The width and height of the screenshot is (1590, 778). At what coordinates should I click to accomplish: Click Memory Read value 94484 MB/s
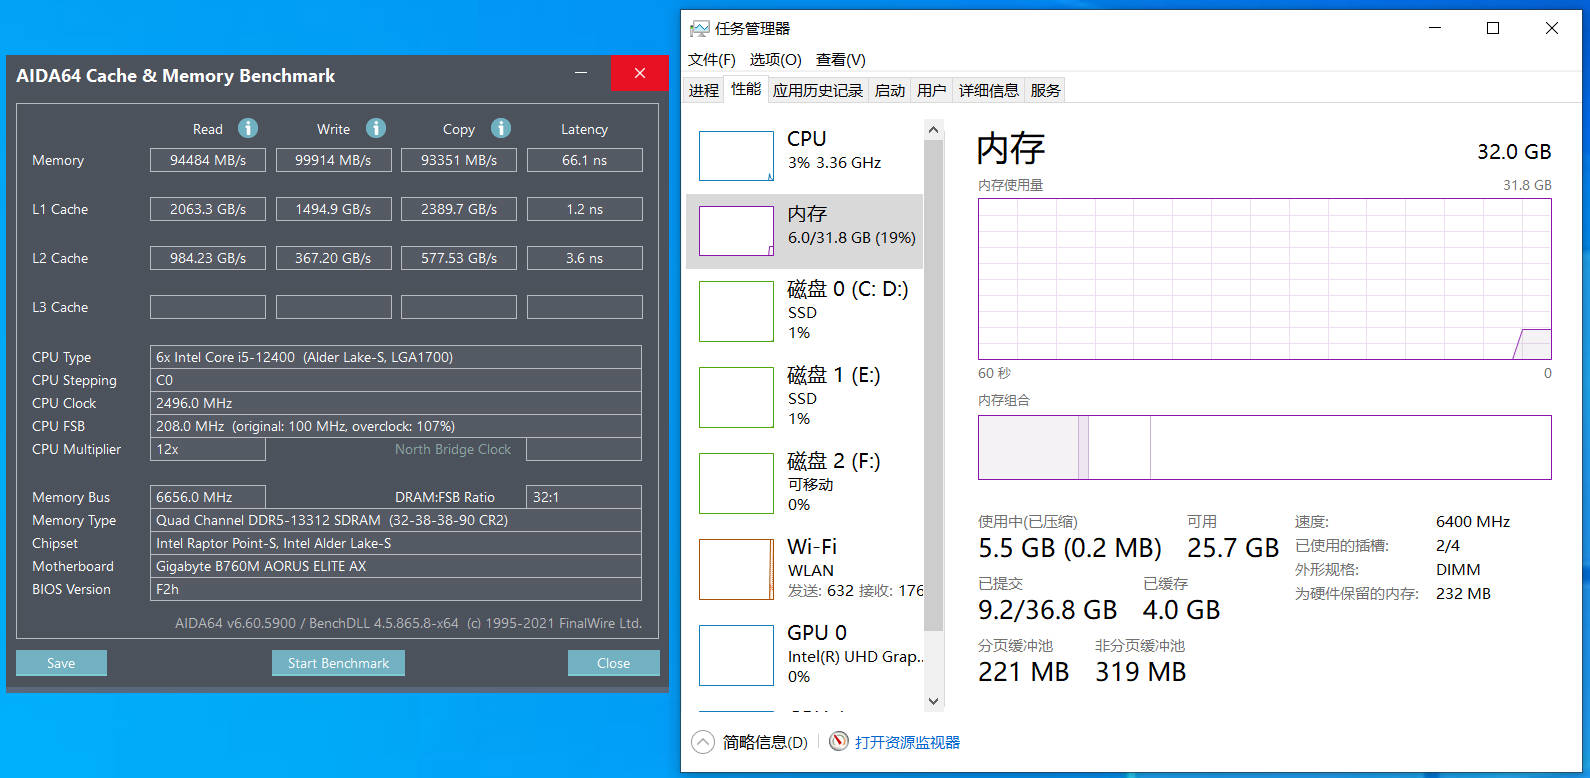208,160
